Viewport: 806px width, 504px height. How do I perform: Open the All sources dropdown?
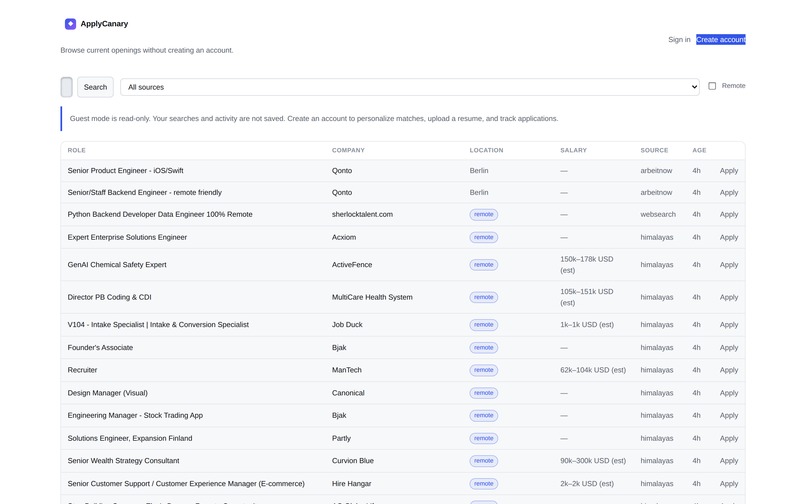click(410, 87)
